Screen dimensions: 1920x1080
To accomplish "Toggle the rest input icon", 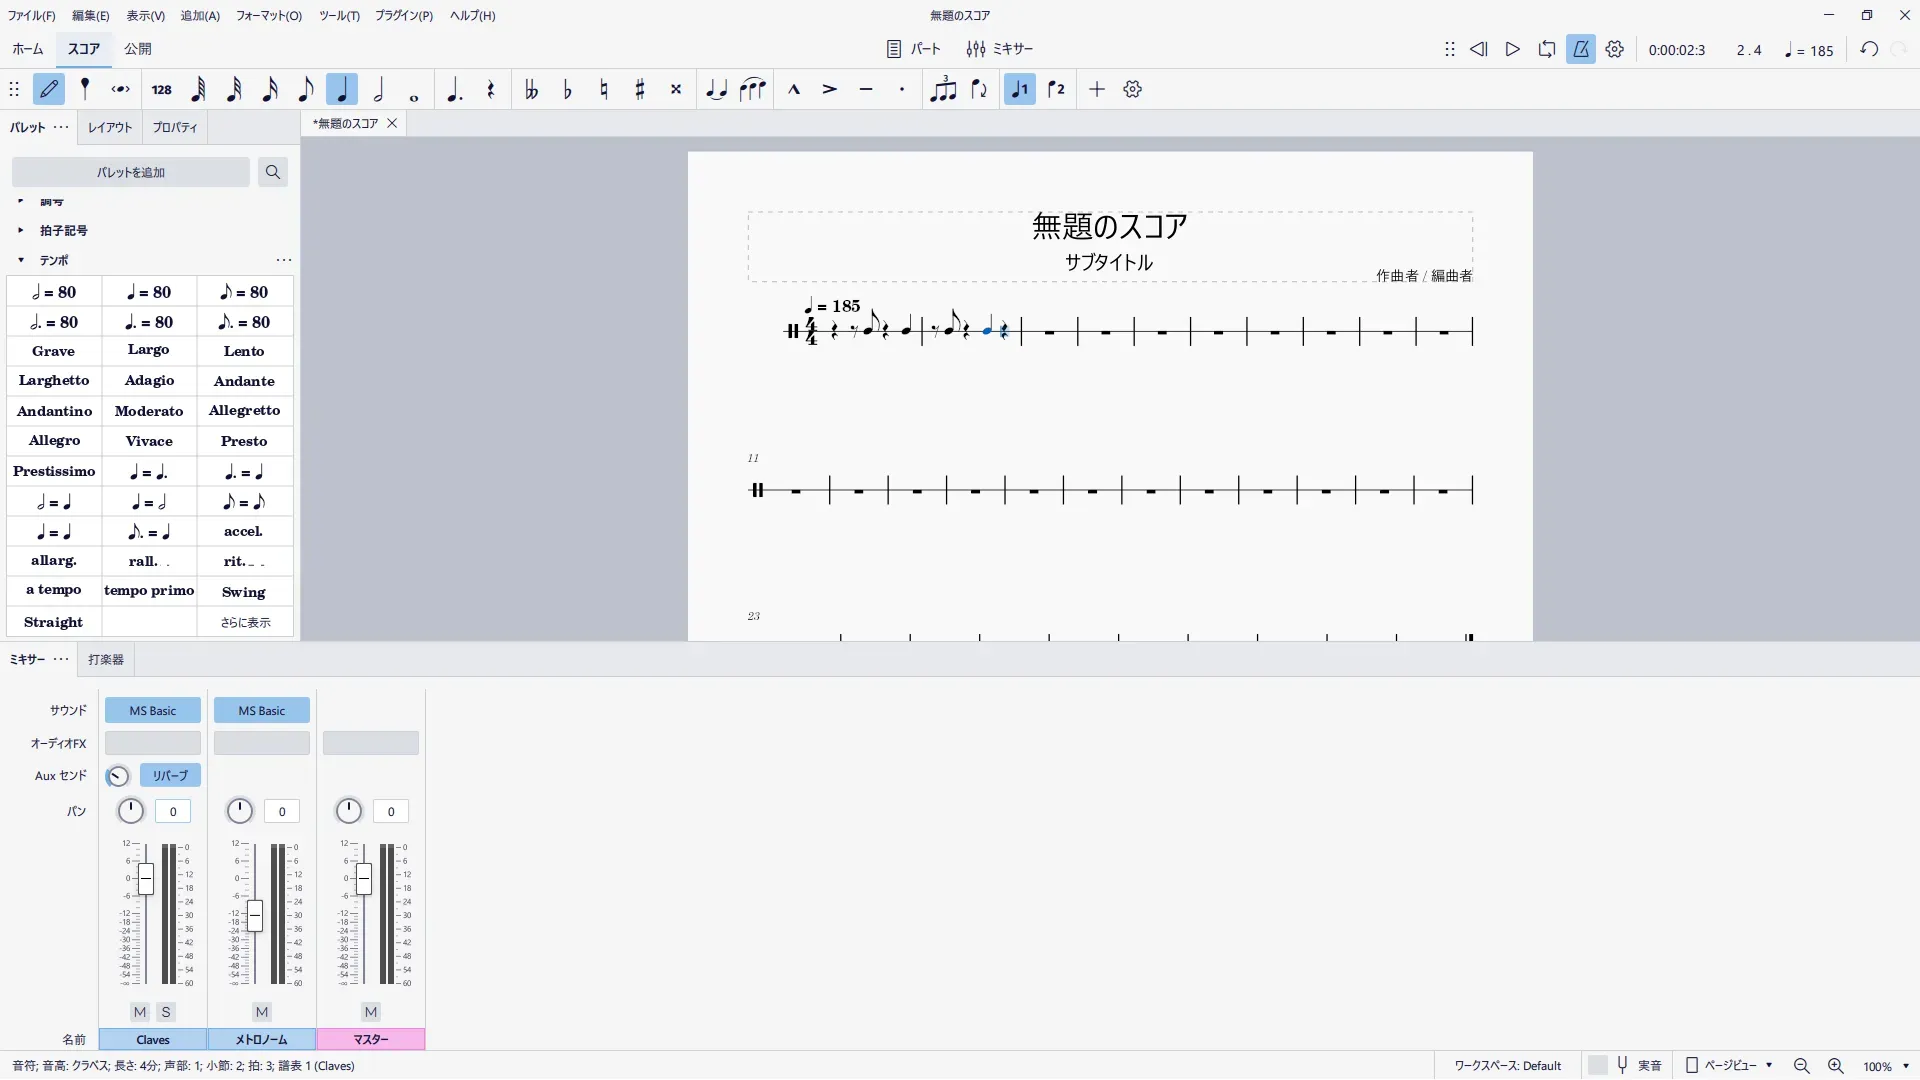I will 491,90.
